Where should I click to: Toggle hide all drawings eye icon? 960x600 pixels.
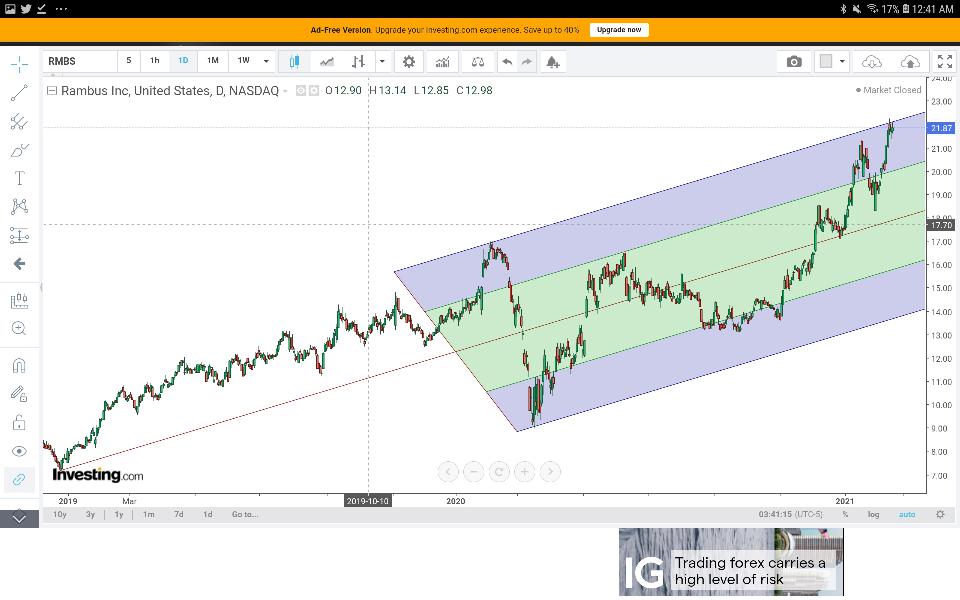coord(19,451)
